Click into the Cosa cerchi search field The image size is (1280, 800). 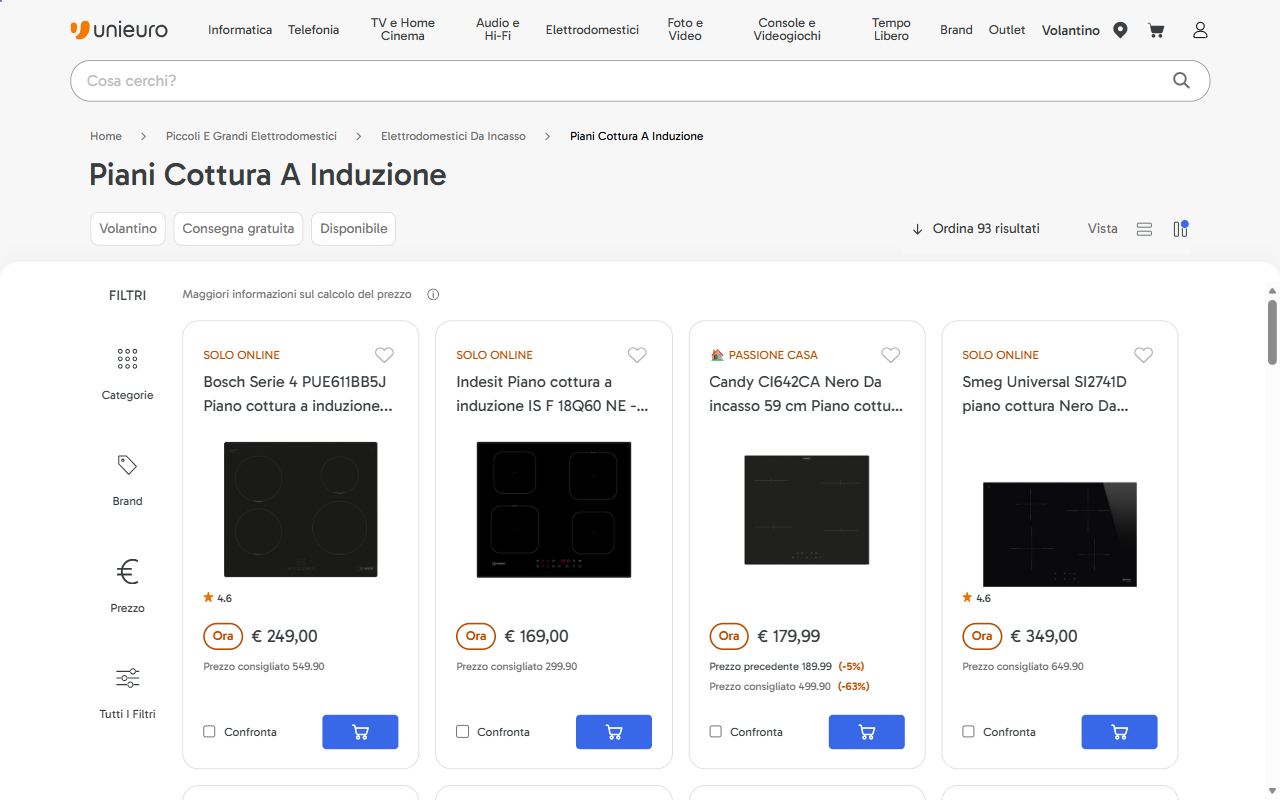coord(620,81)
